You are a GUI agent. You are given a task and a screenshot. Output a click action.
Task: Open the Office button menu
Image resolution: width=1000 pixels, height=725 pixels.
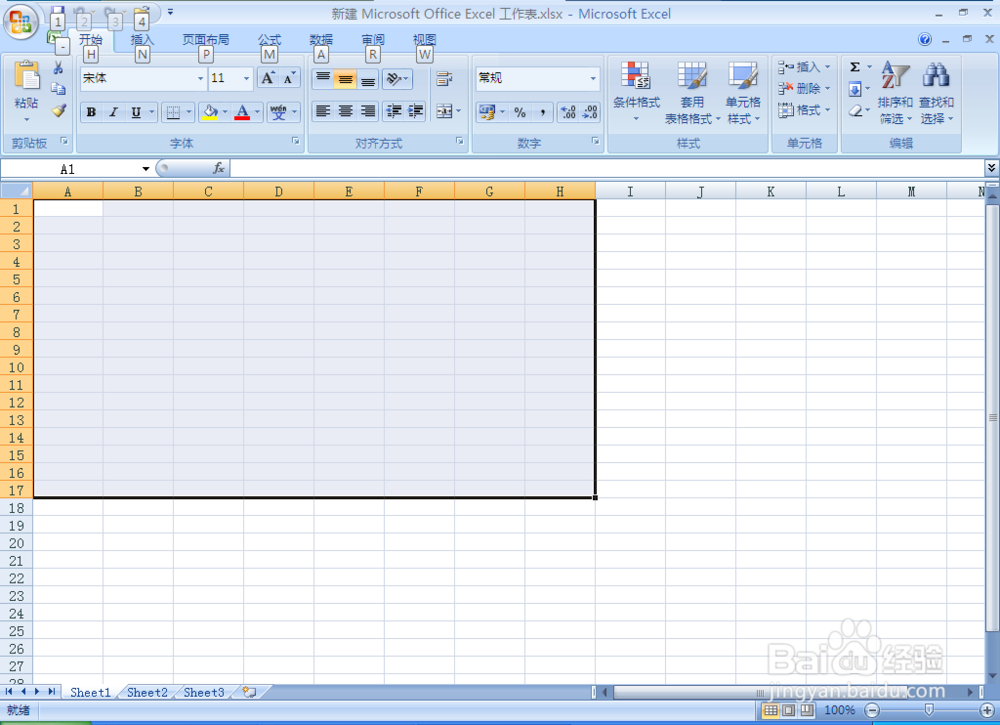pos(20,22)
